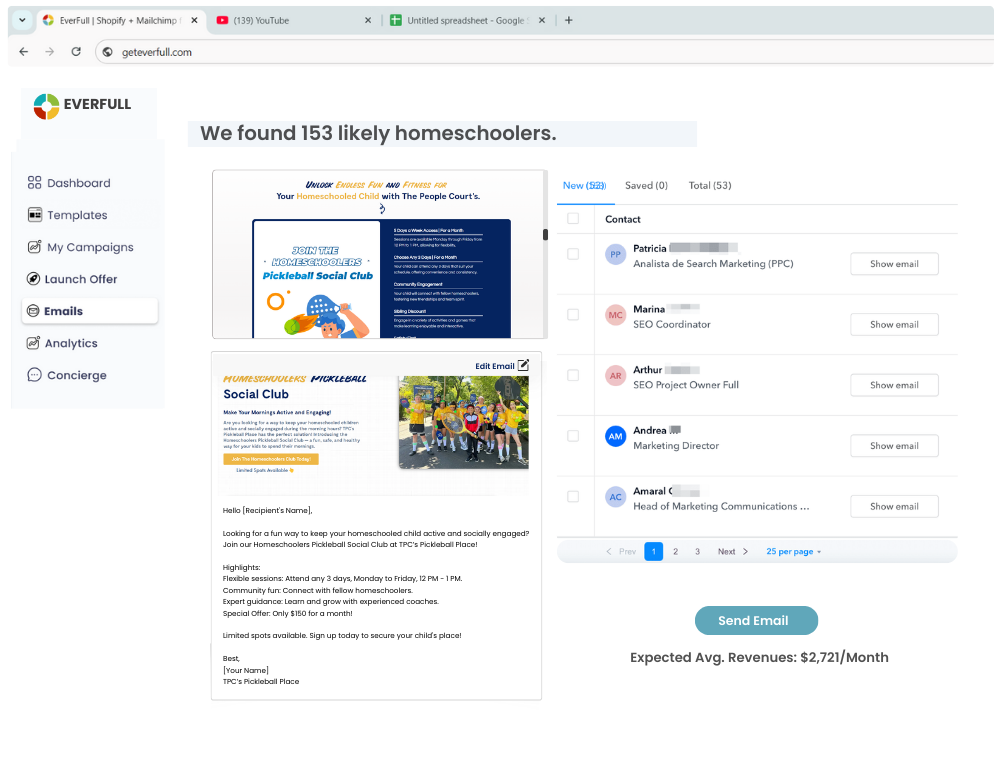
Task: Open Concierge from sidebar
Action: pyautogui.click(x=67, y=375)
